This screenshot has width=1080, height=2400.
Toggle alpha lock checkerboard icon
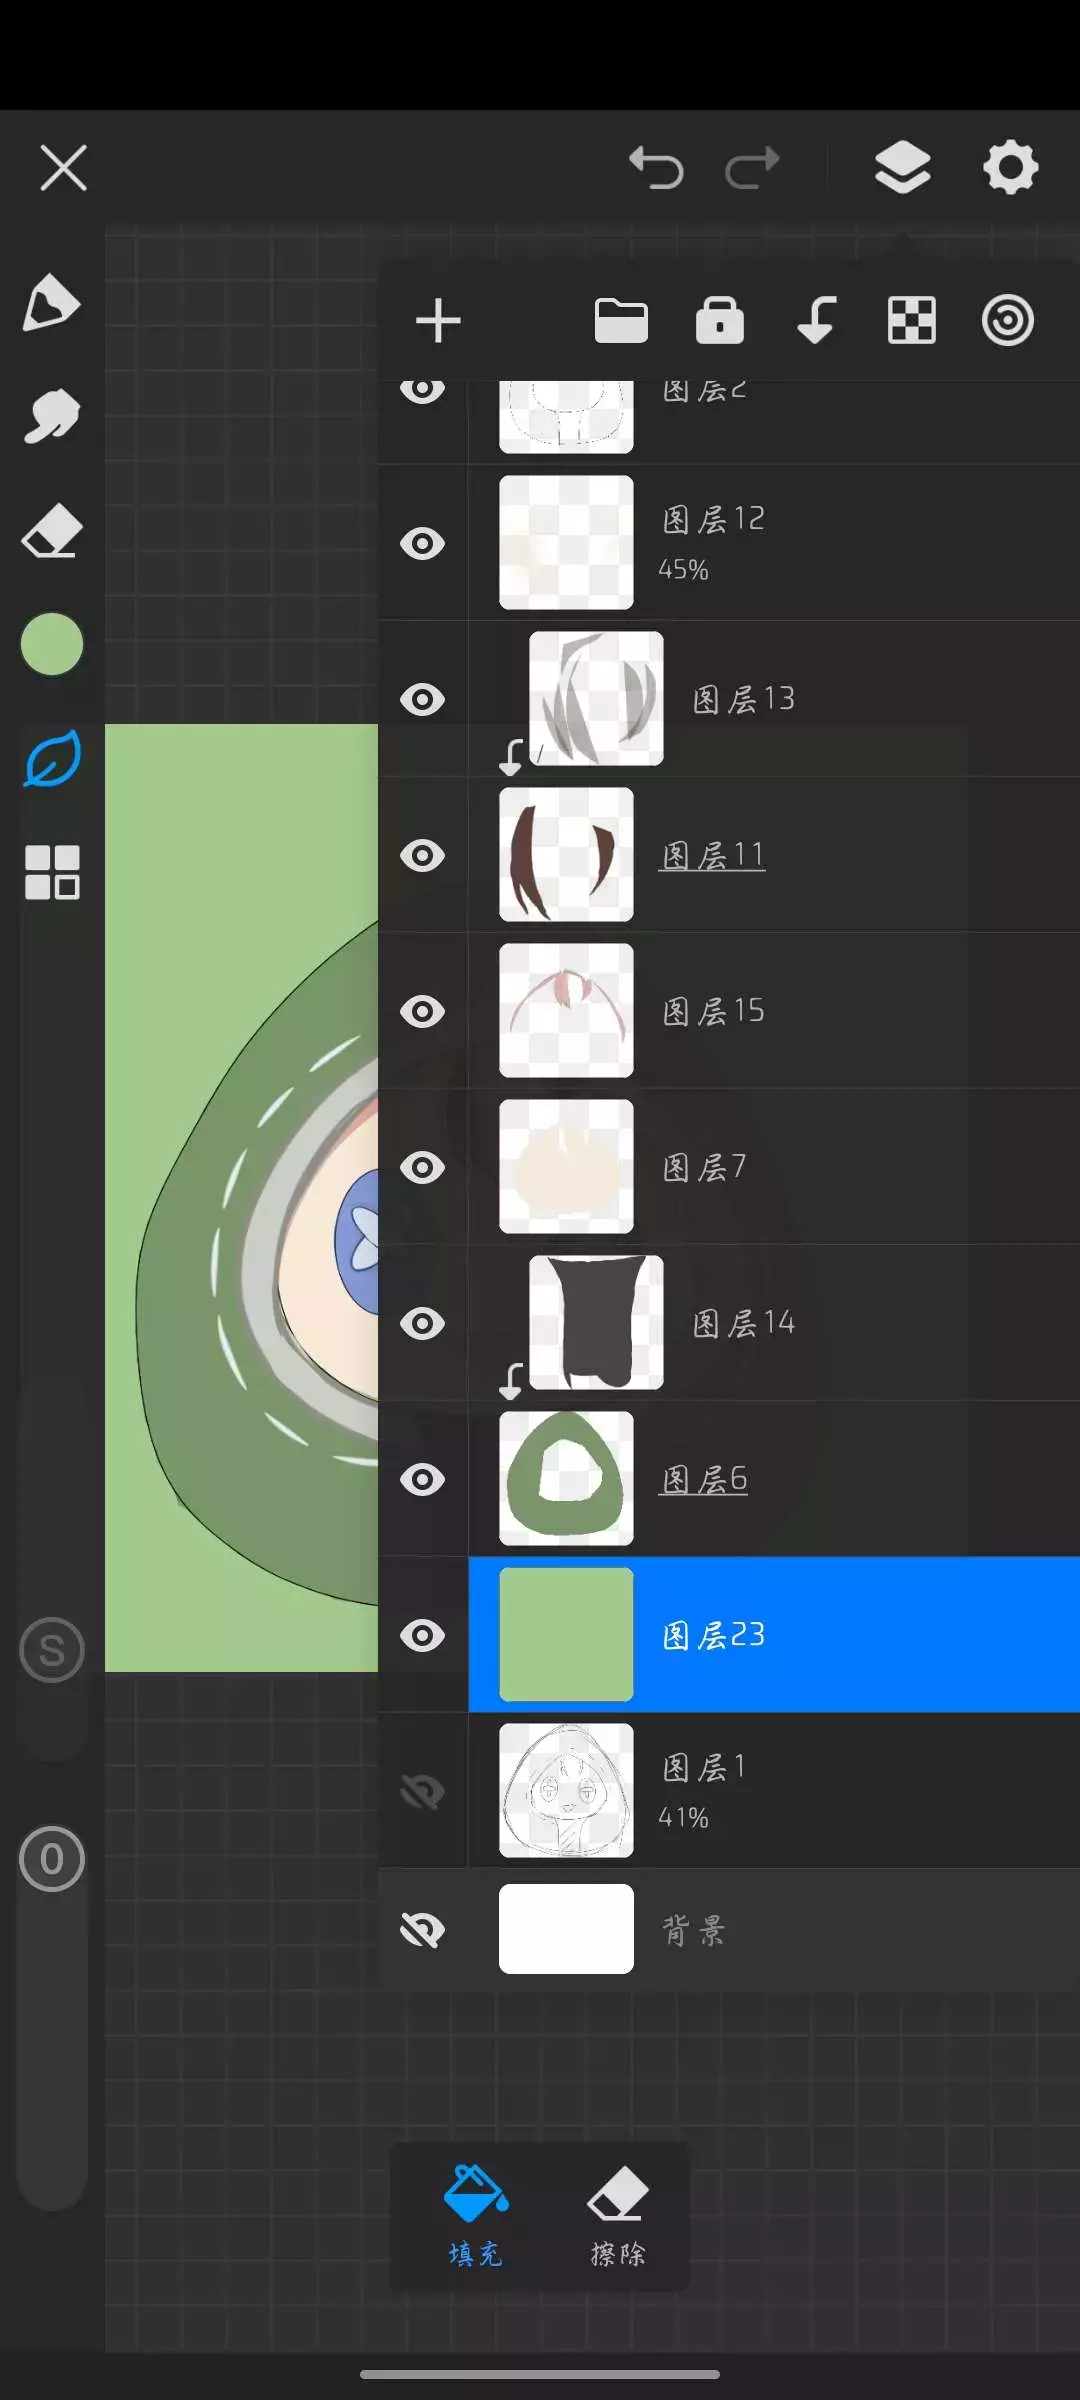tap(912, 321)
